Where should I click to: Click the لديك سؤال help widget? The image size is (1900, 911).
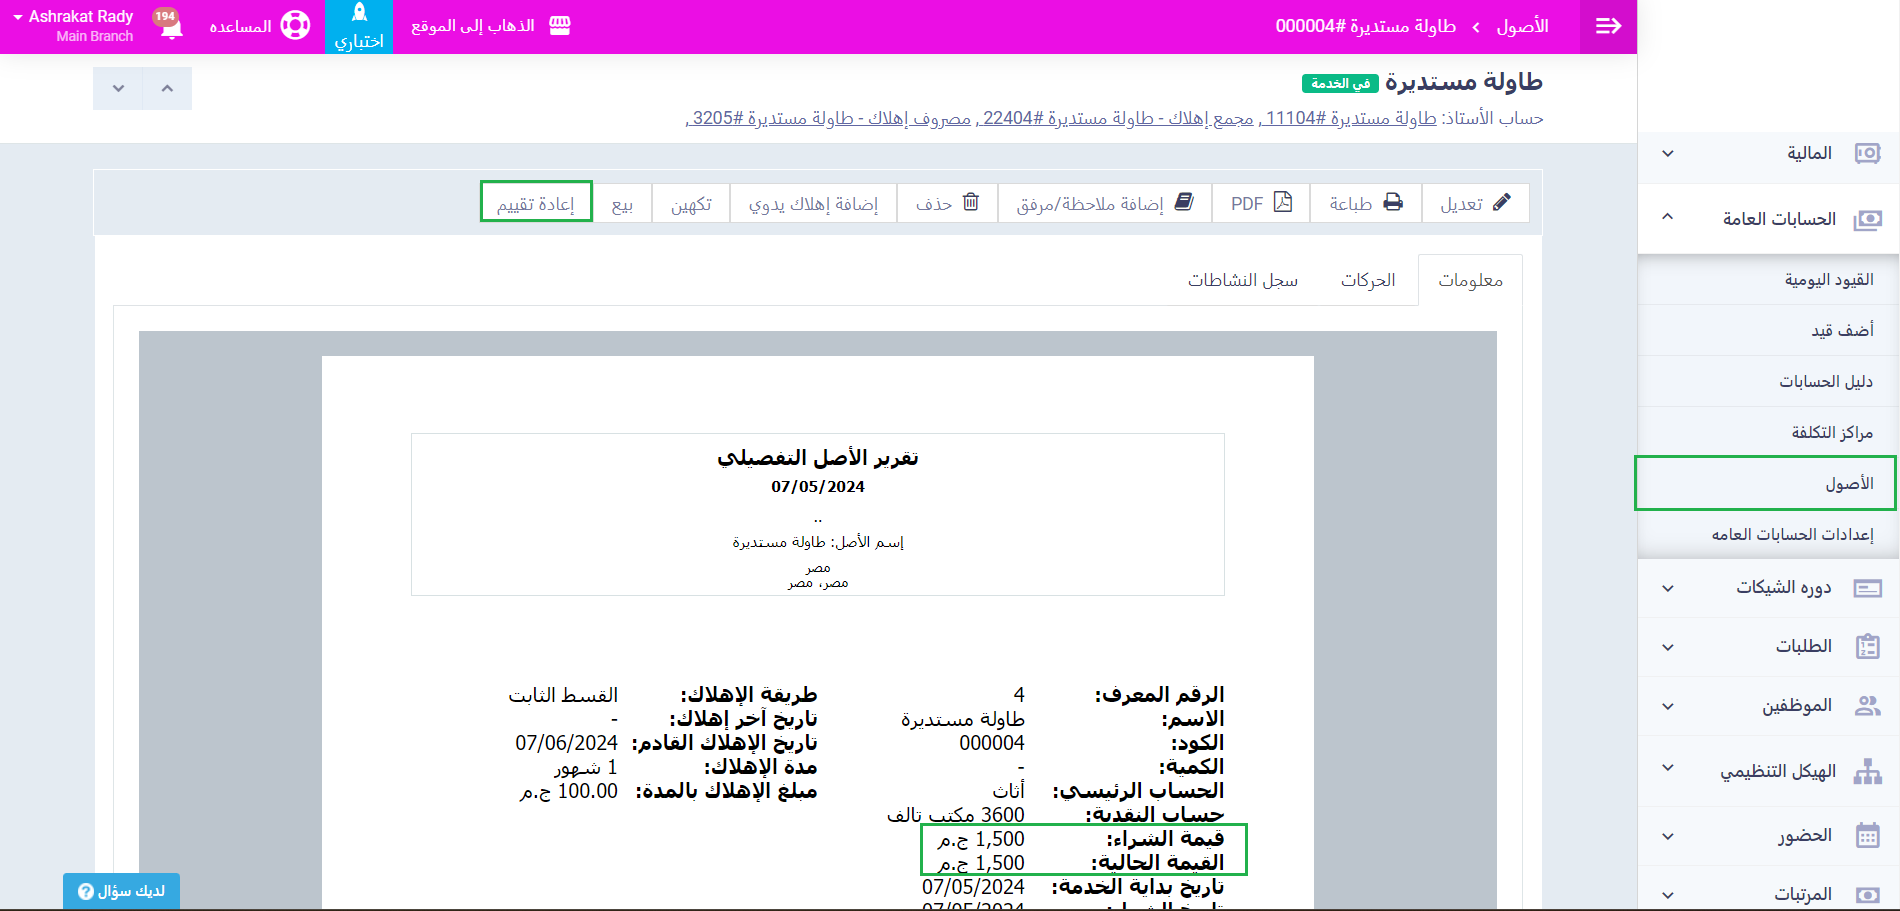[121, 891]
